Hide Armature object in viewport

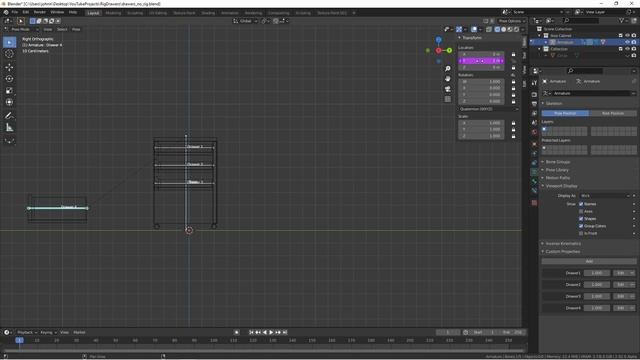click(x=627, y=42)
